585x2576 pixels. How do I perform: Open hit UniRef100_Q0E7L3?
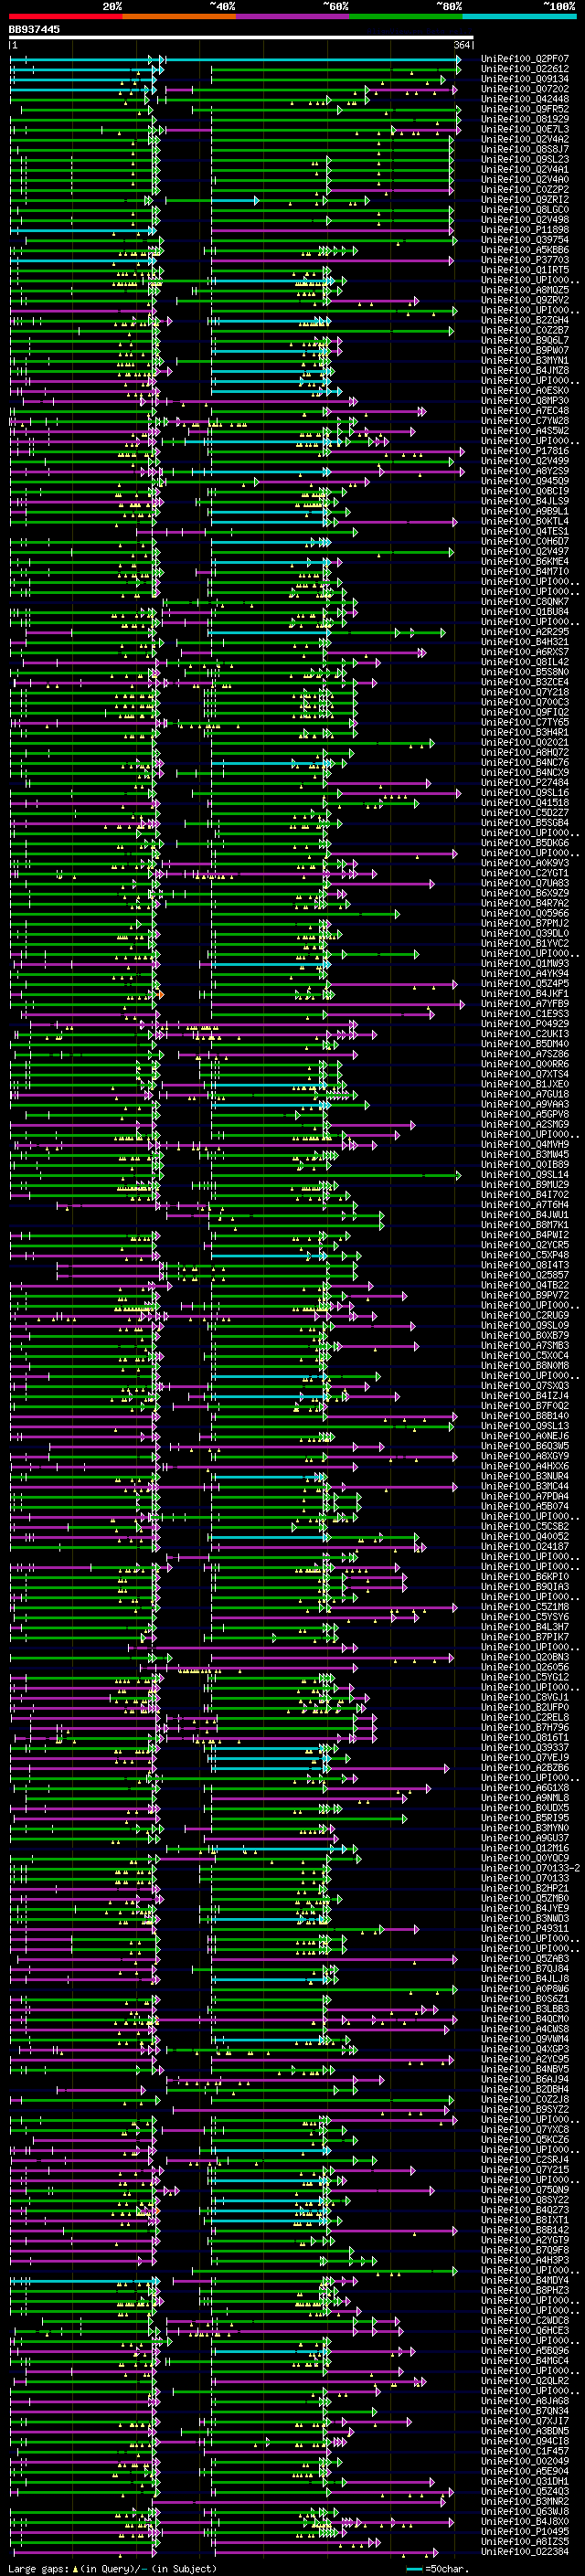pyautogui.click(x=525, y=129)
